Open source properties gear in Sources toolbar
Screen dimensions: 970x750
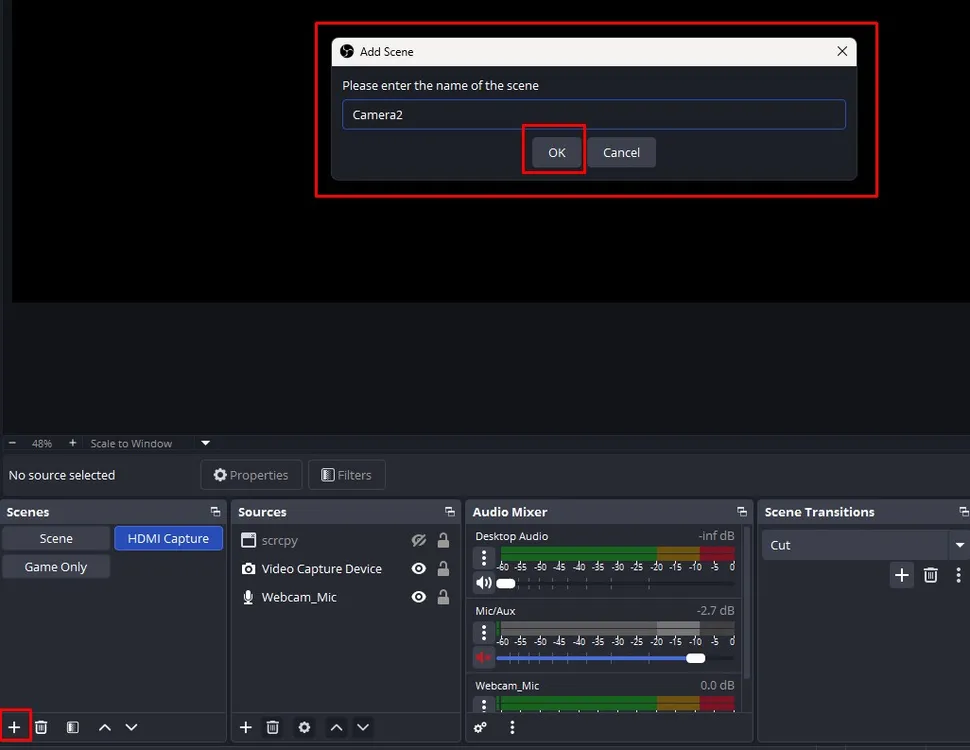pos(304,727)
